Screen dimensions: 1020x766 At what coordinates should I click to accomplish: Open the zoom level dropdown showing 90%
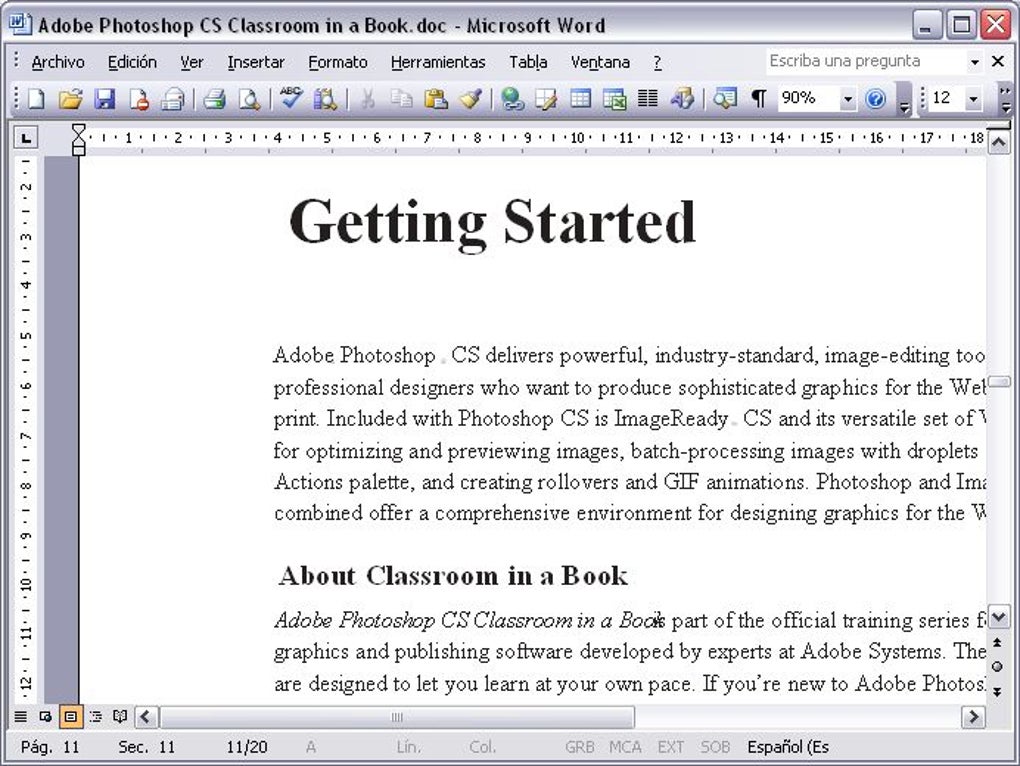(846, 98)
